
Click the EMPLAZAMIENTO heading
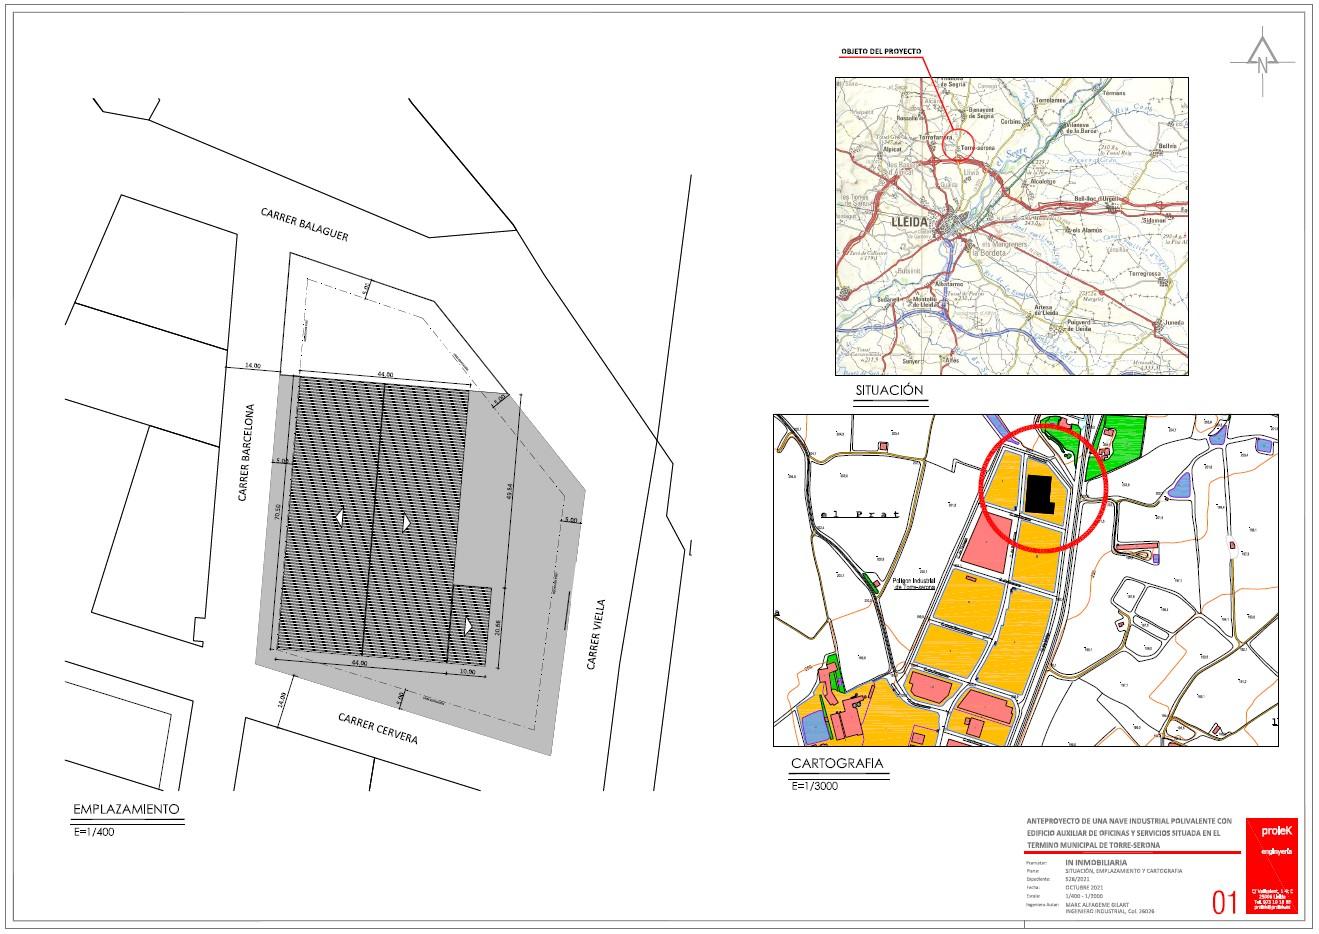pos(126,809)
